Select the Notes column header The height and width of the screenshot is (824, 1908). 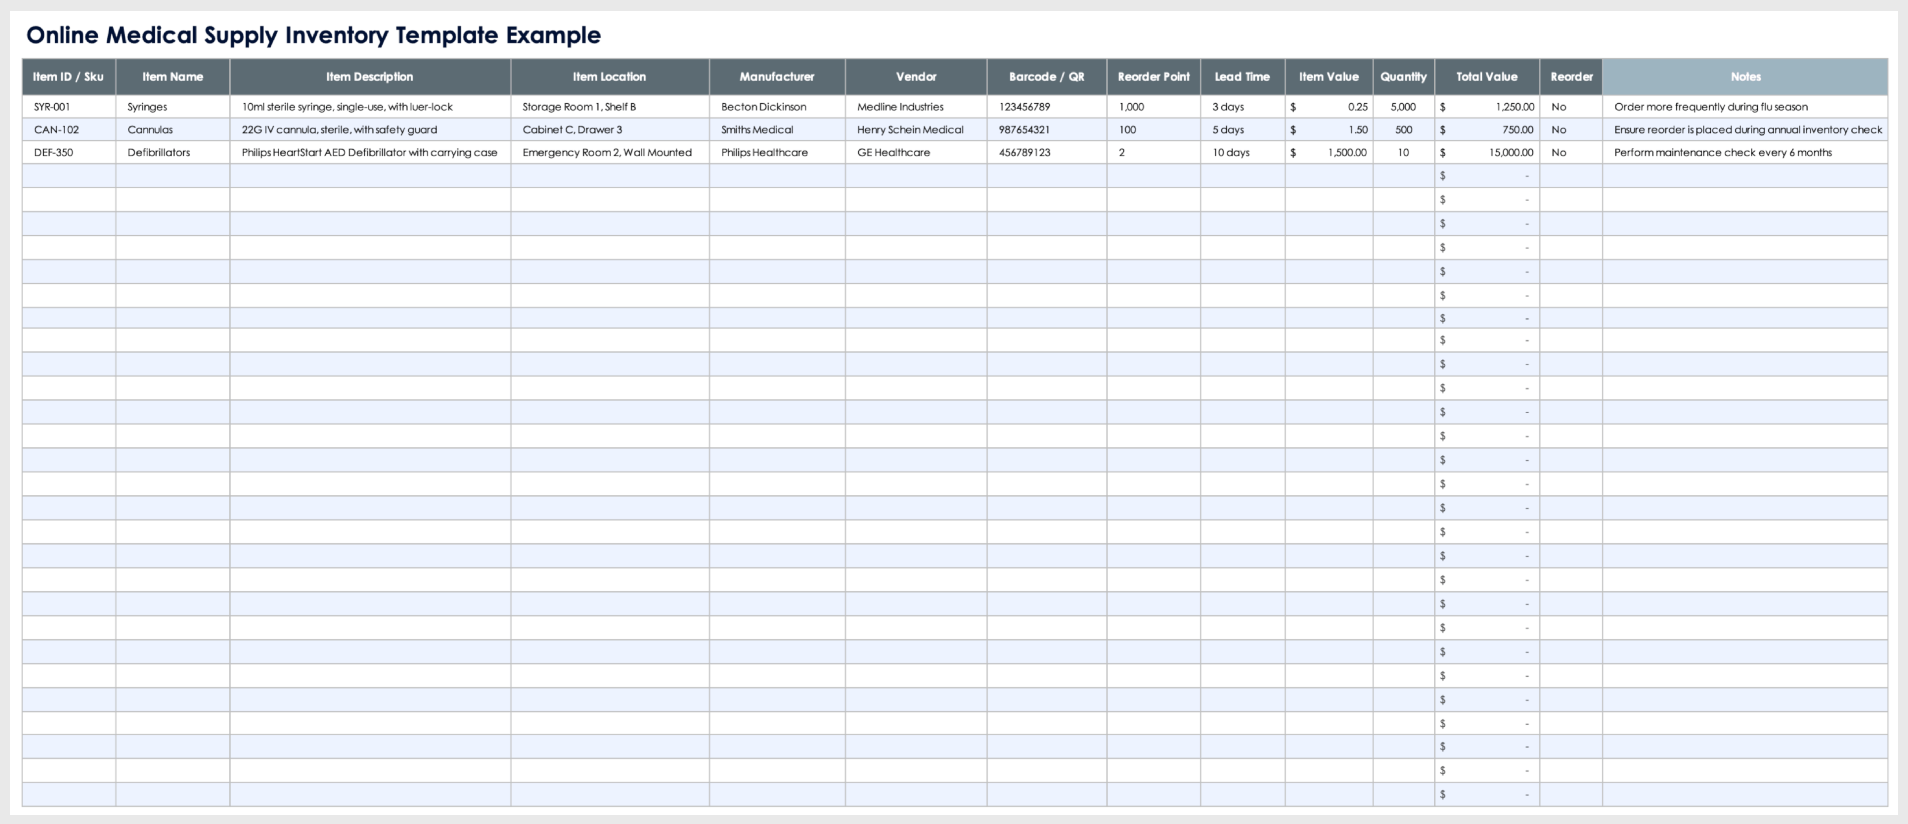tap(1745, 77)
